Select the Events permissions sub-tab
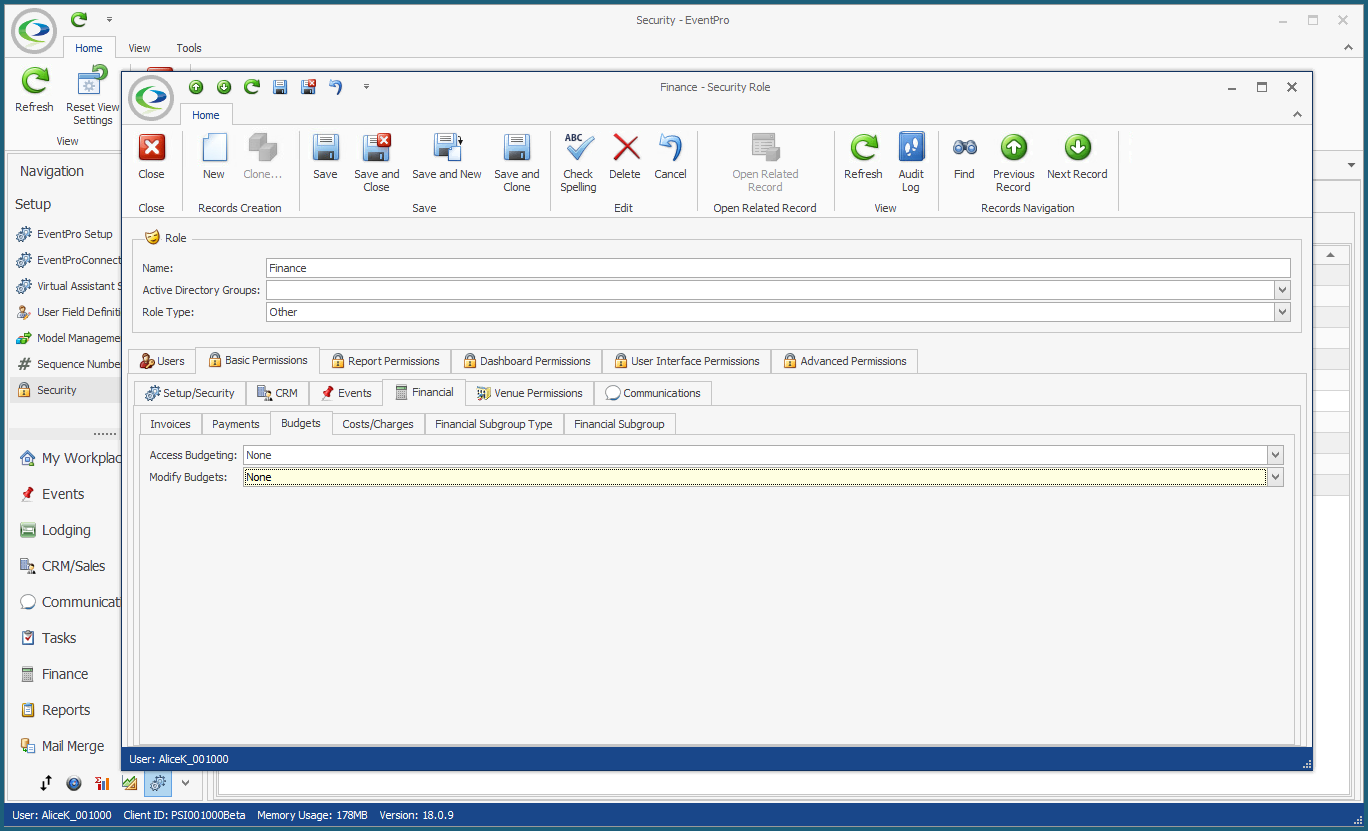The height and width of the screenshot is (831, 1368). point(346,393)
